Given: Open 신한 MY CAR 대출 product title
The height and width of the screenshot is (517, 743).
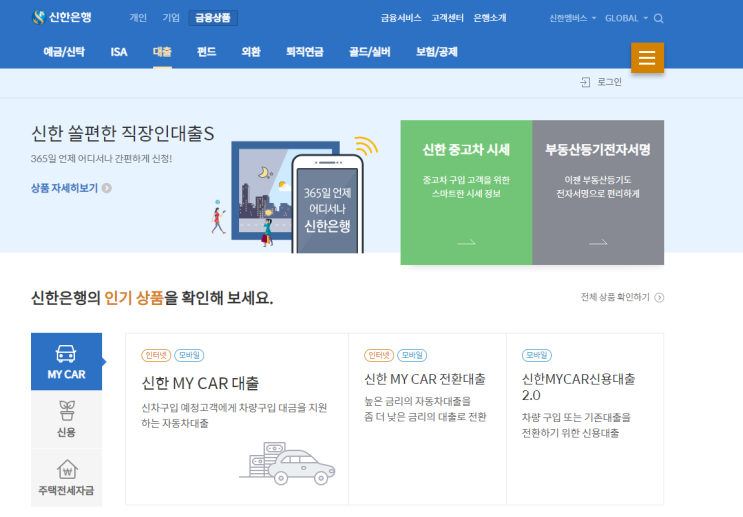Looking at the screenshot, I should click(200, 383).
